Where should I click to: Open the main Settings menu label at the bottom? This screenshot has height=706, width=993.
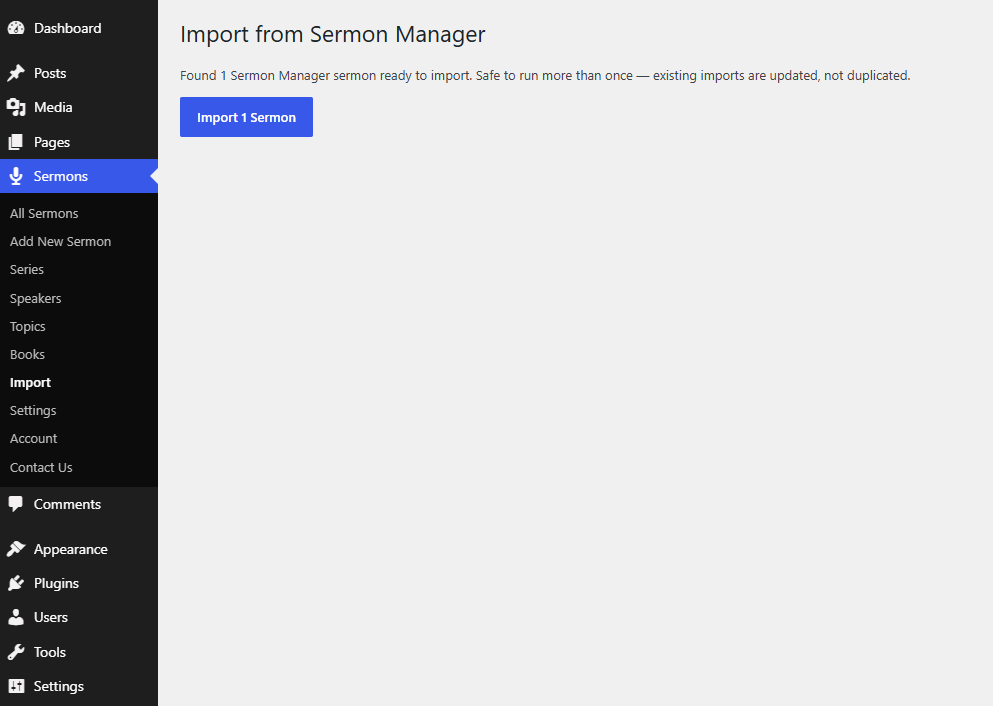[58, 686]
